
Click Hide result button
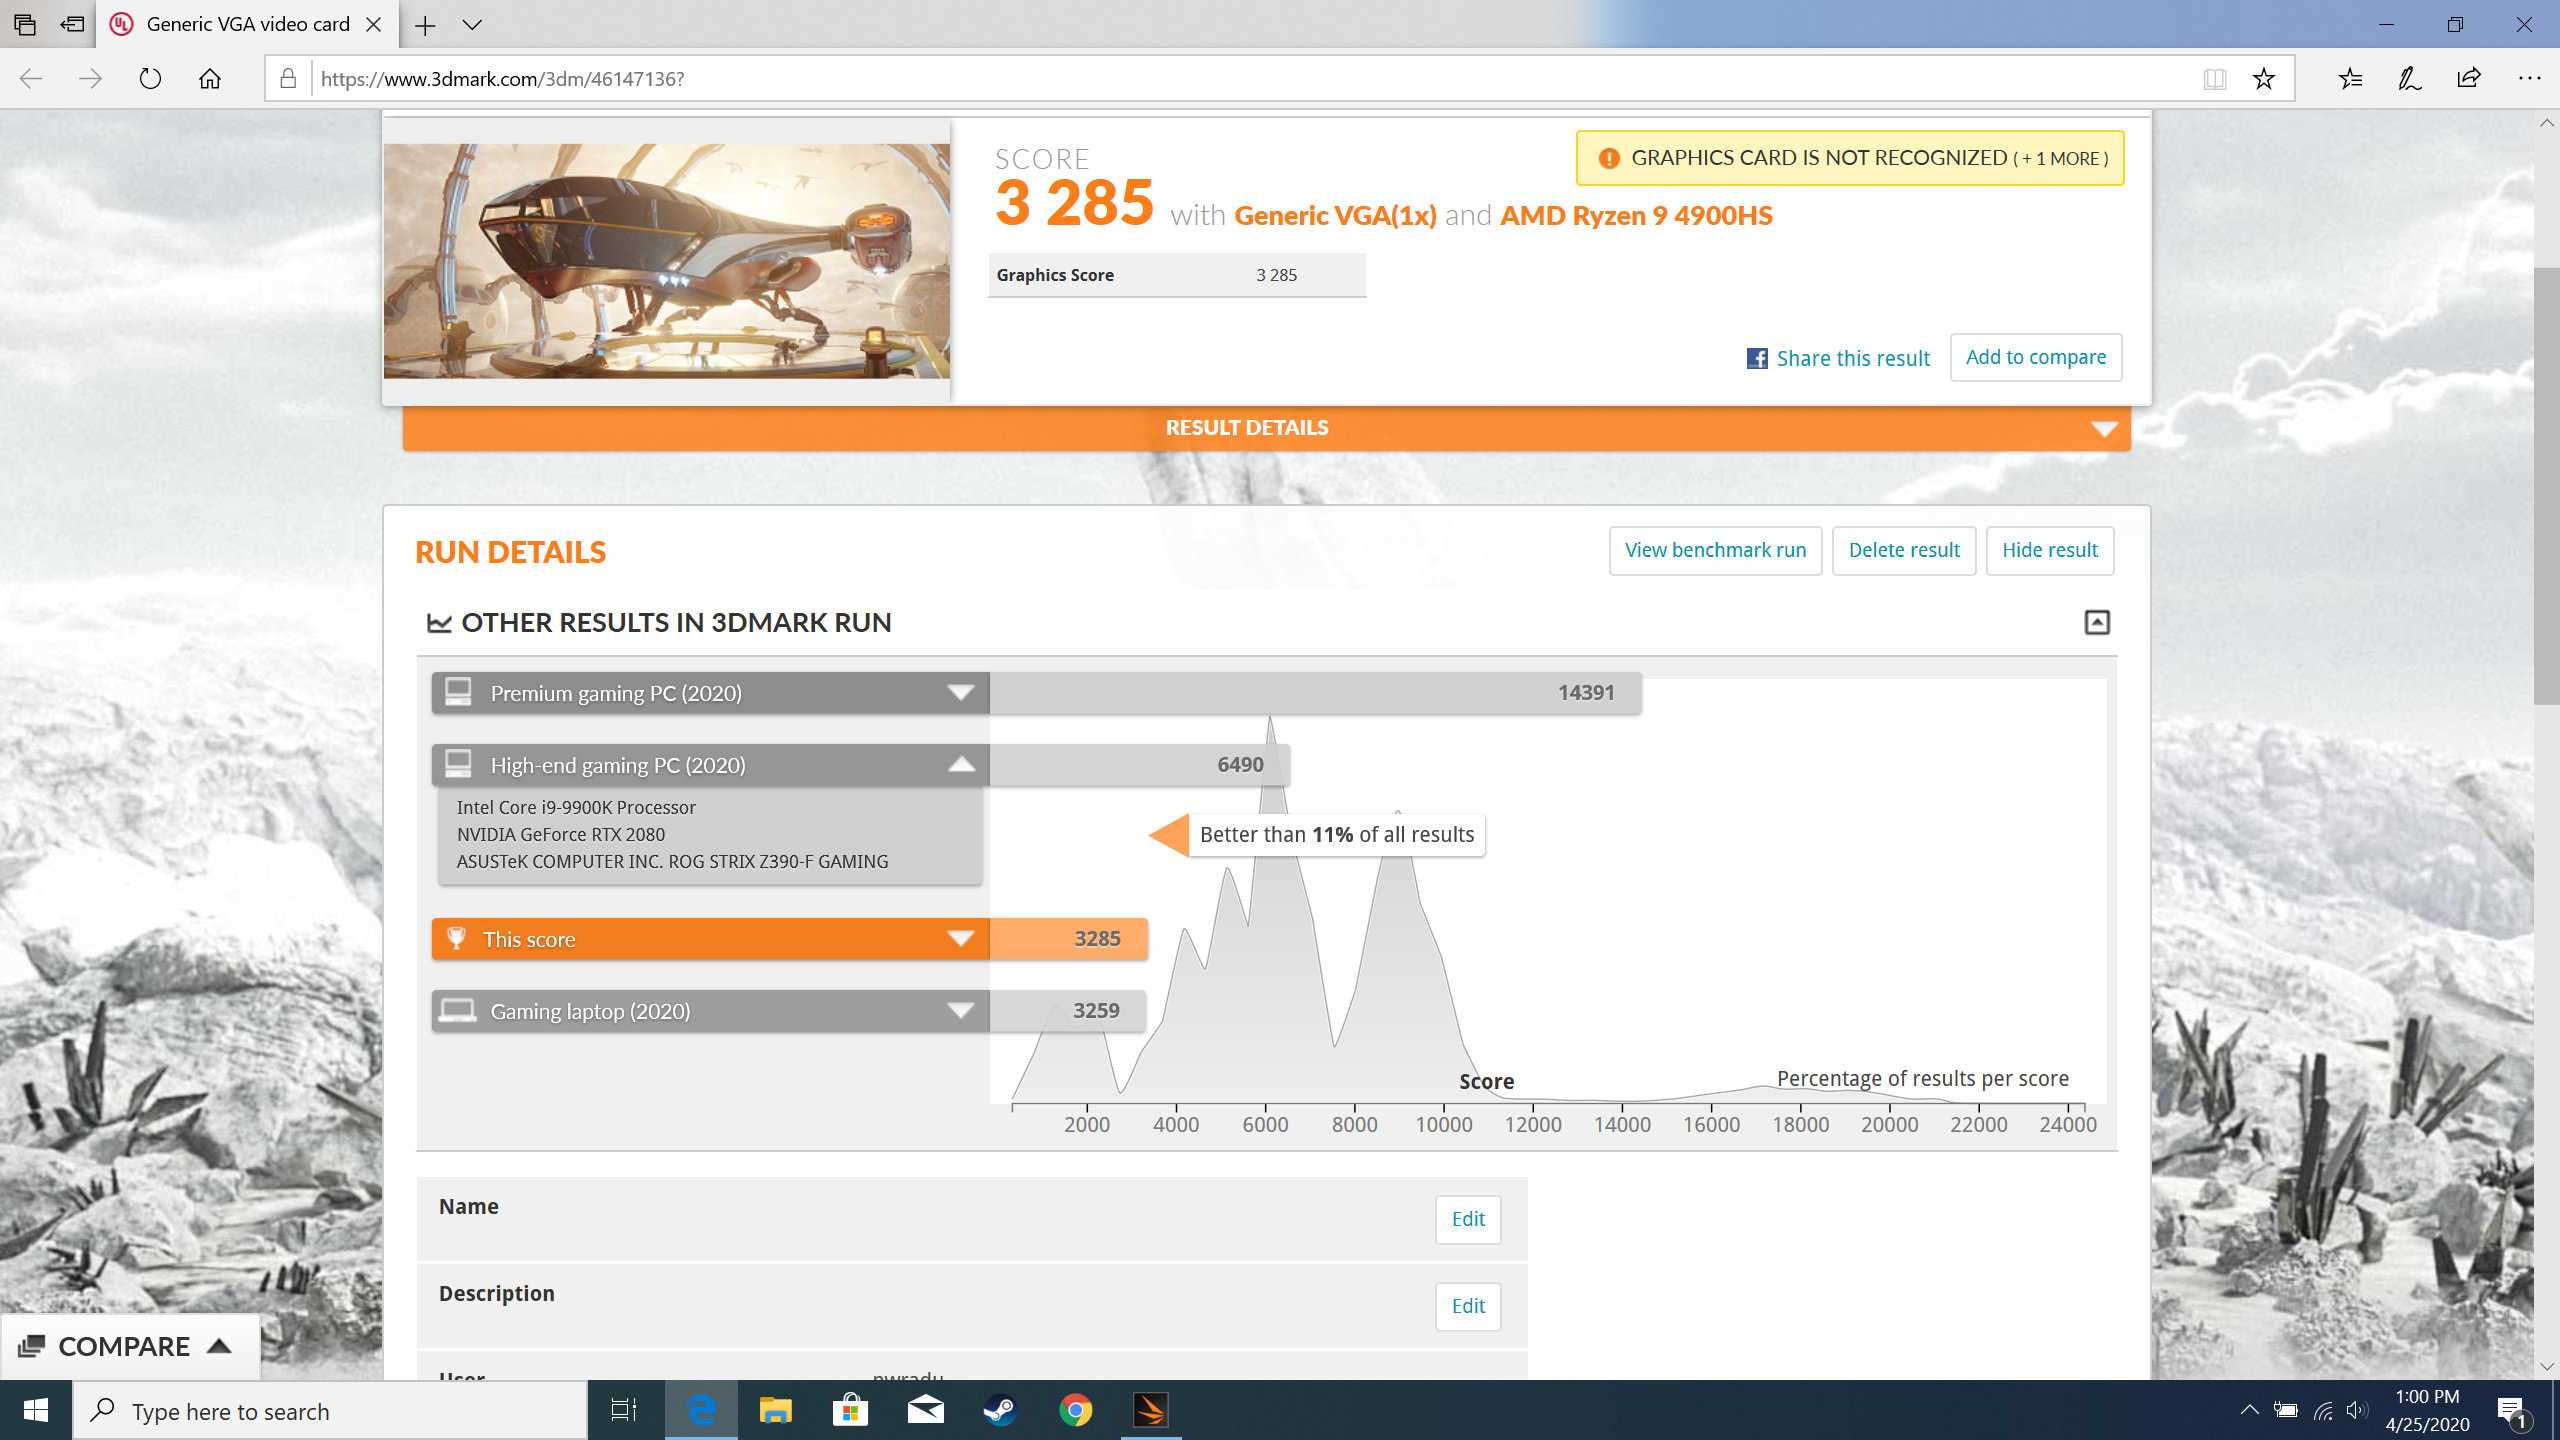[x=2050, y=550]
